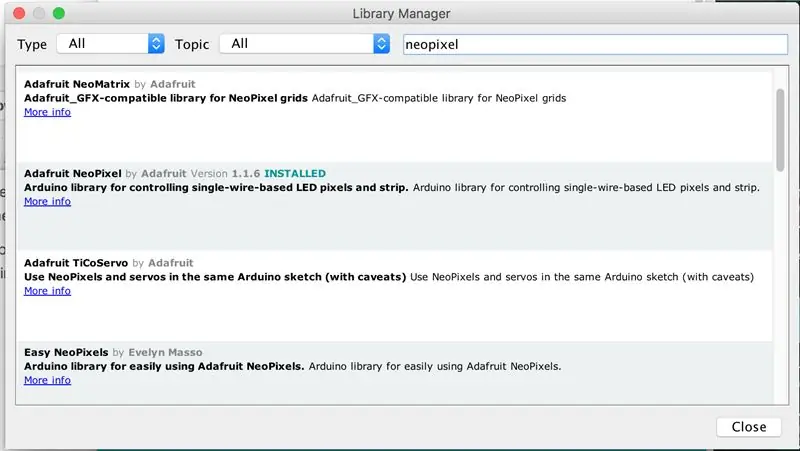Click the Library Manager title bar text
The height and width of the screenshot is (451, 800).
coord(402,14)
